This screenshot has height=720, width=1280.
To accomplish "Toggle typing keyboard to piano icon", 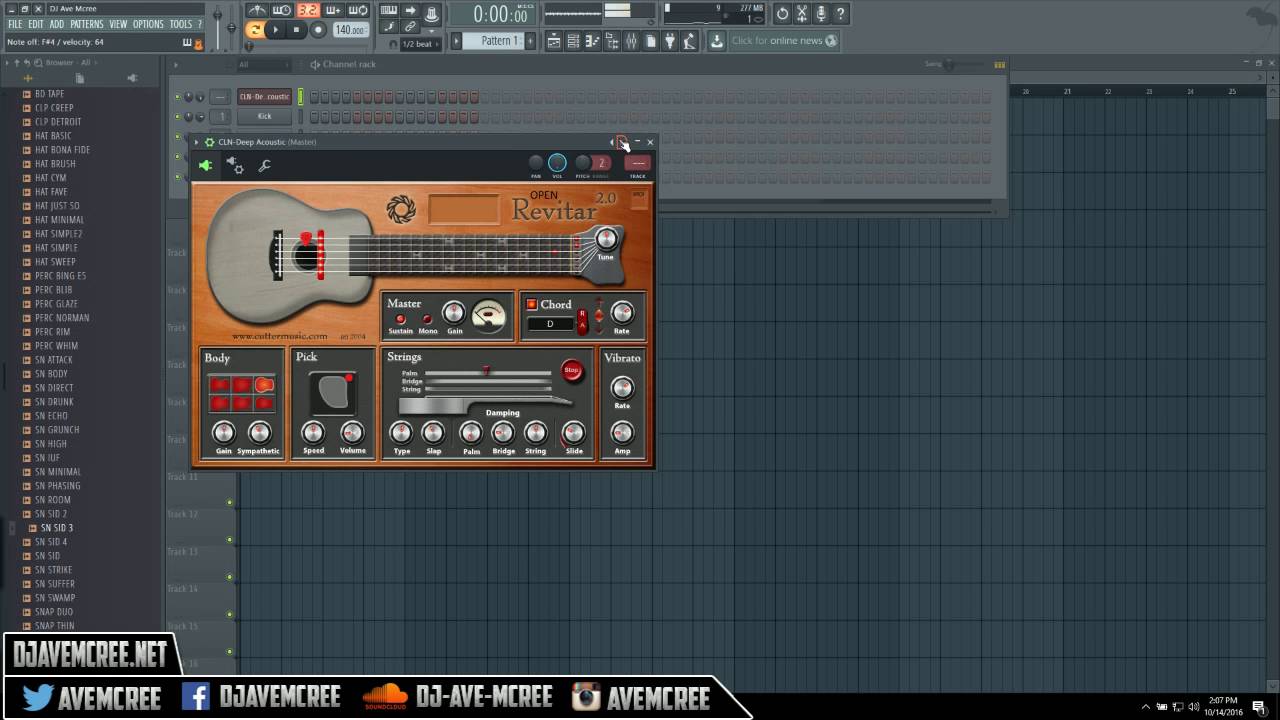I will click(x=389, y=10).
